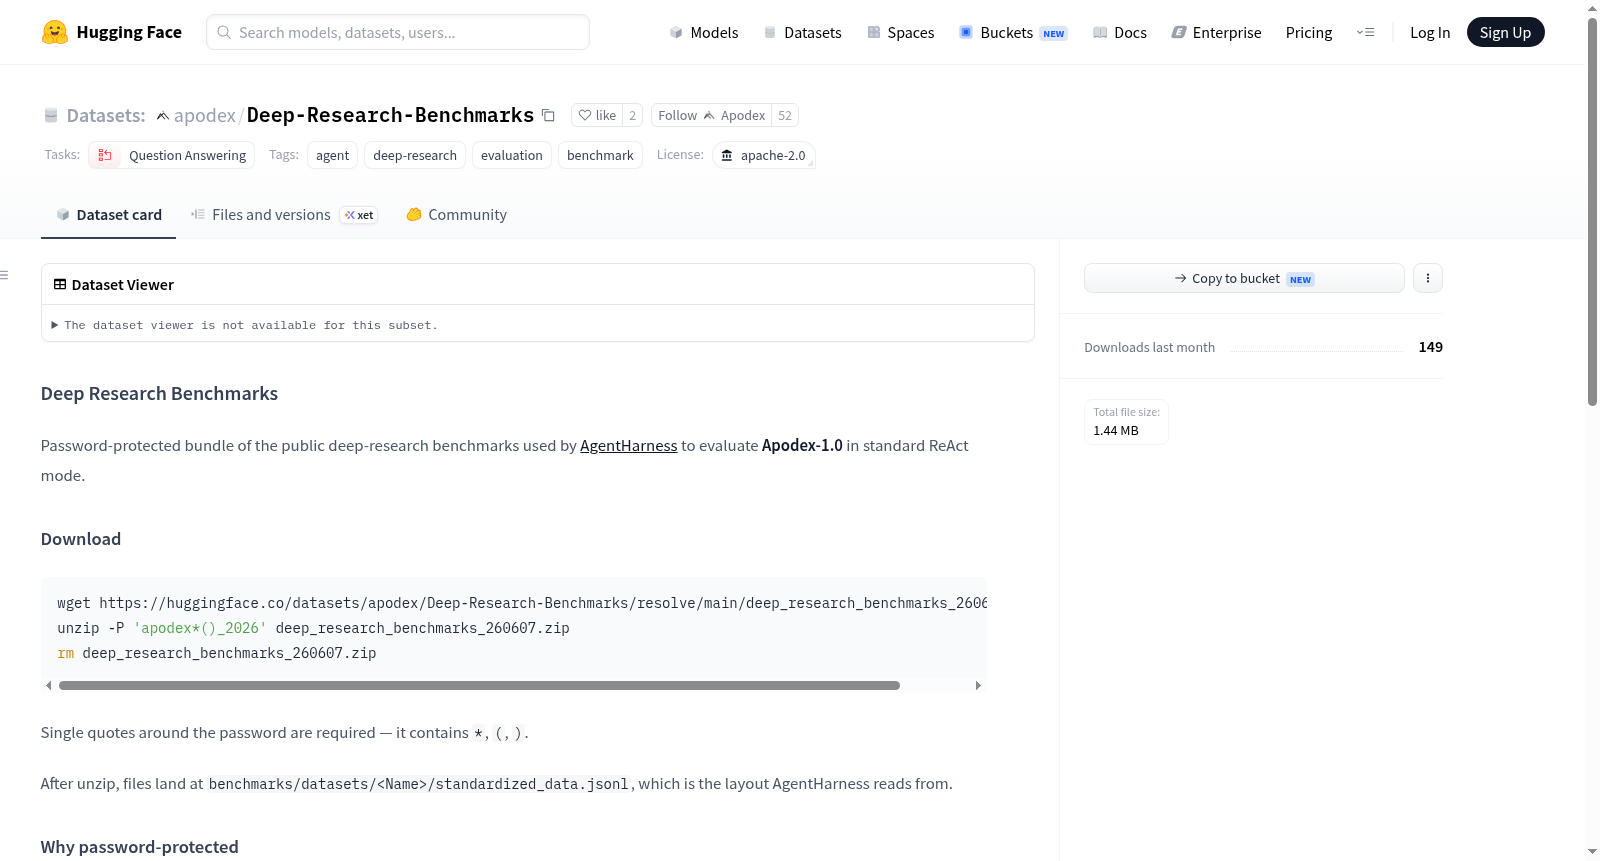The width and height of the screenshot is (1600, 861).
Task: Click the Total file size 1.44 MB
Action: [1126, 421]
